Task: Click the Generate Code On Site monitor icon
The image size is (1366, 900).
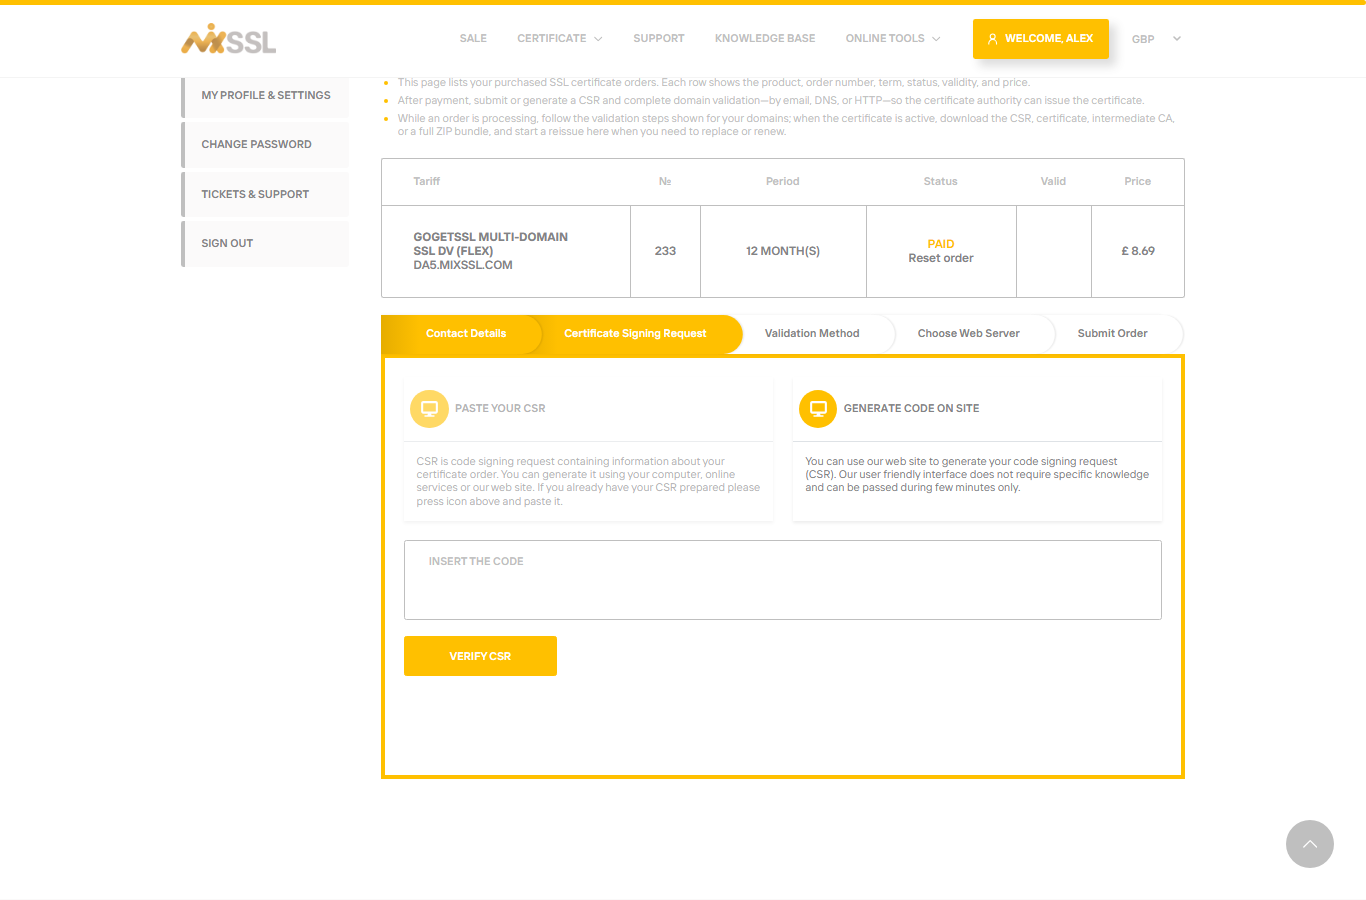Action: click(818, 408)
